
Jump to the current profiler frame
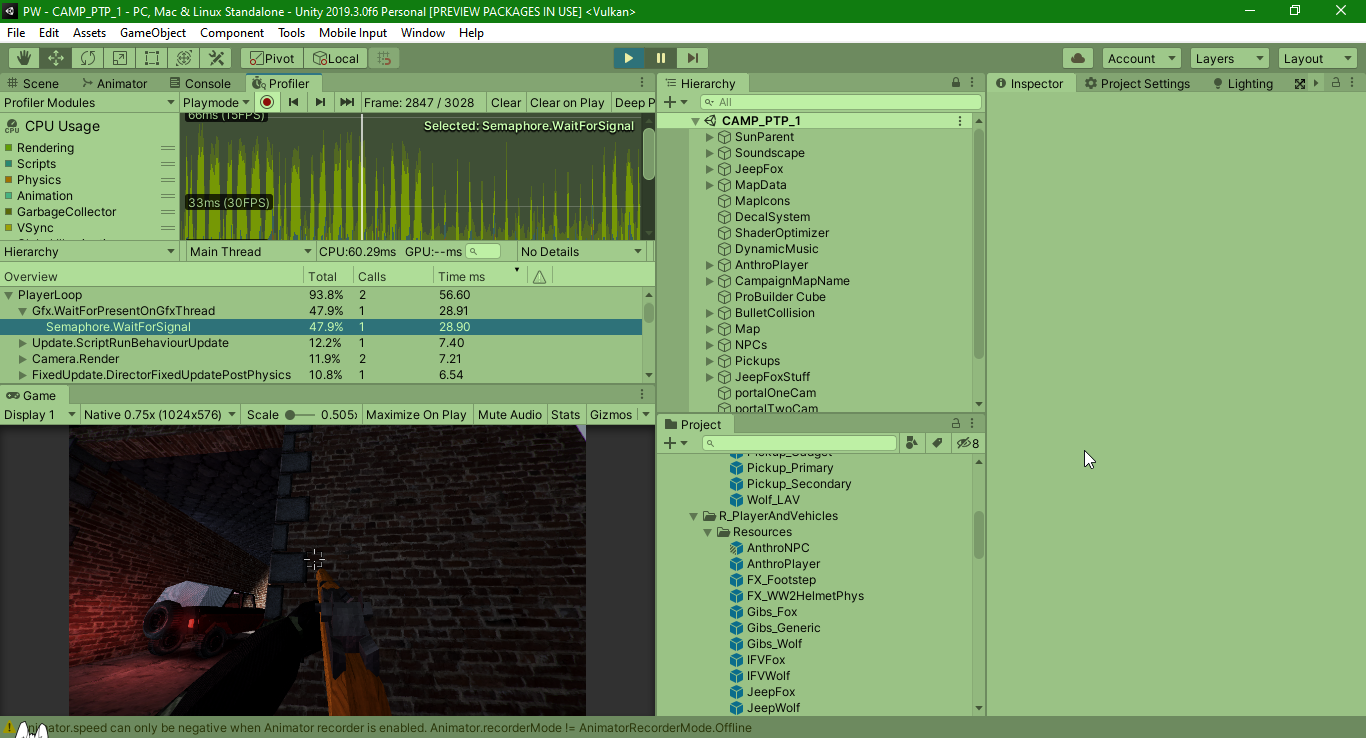[x=347, y=102]
